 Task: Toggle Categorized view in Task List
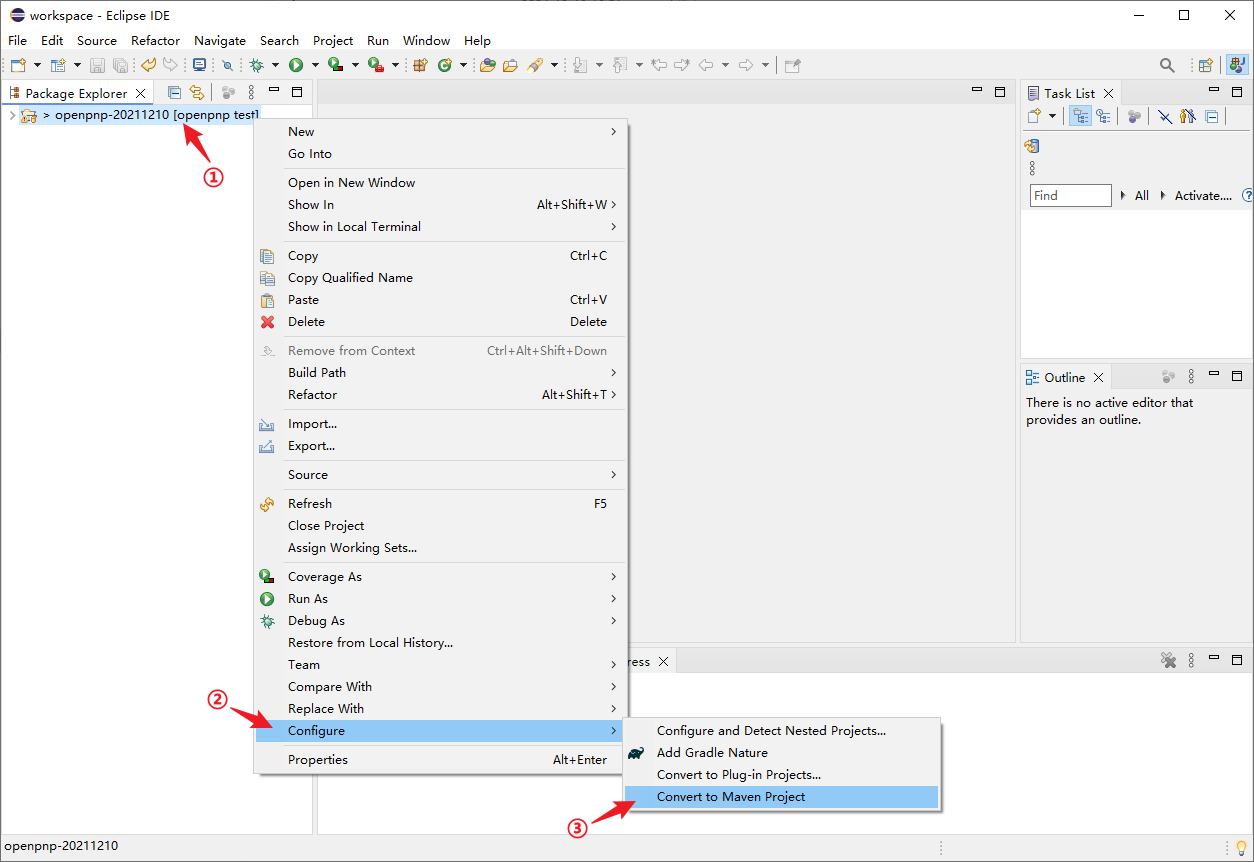pos(1080,116)
